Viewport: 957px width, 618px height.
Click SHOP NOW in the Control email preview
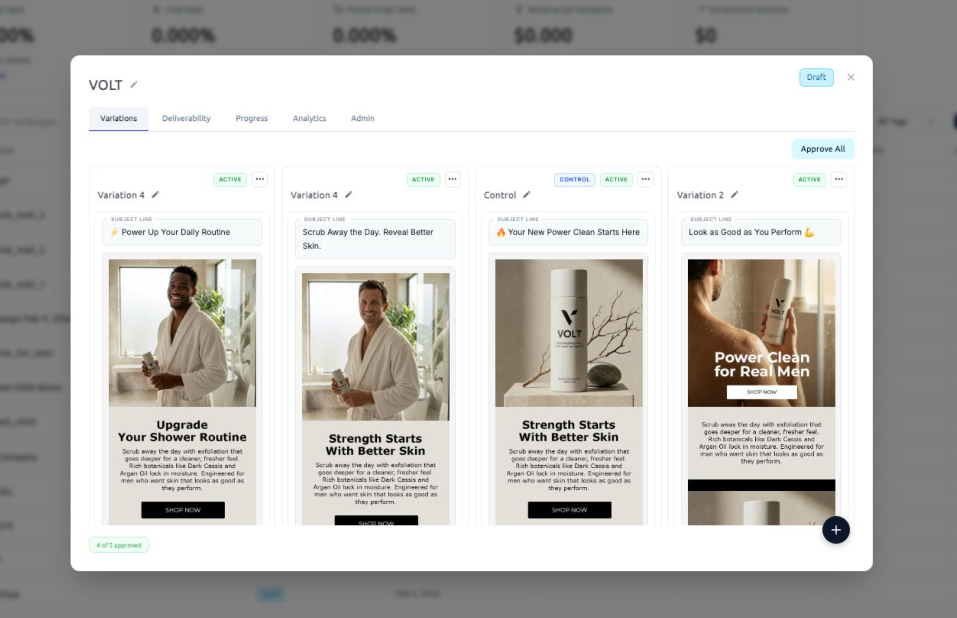(x=569, y=510)
